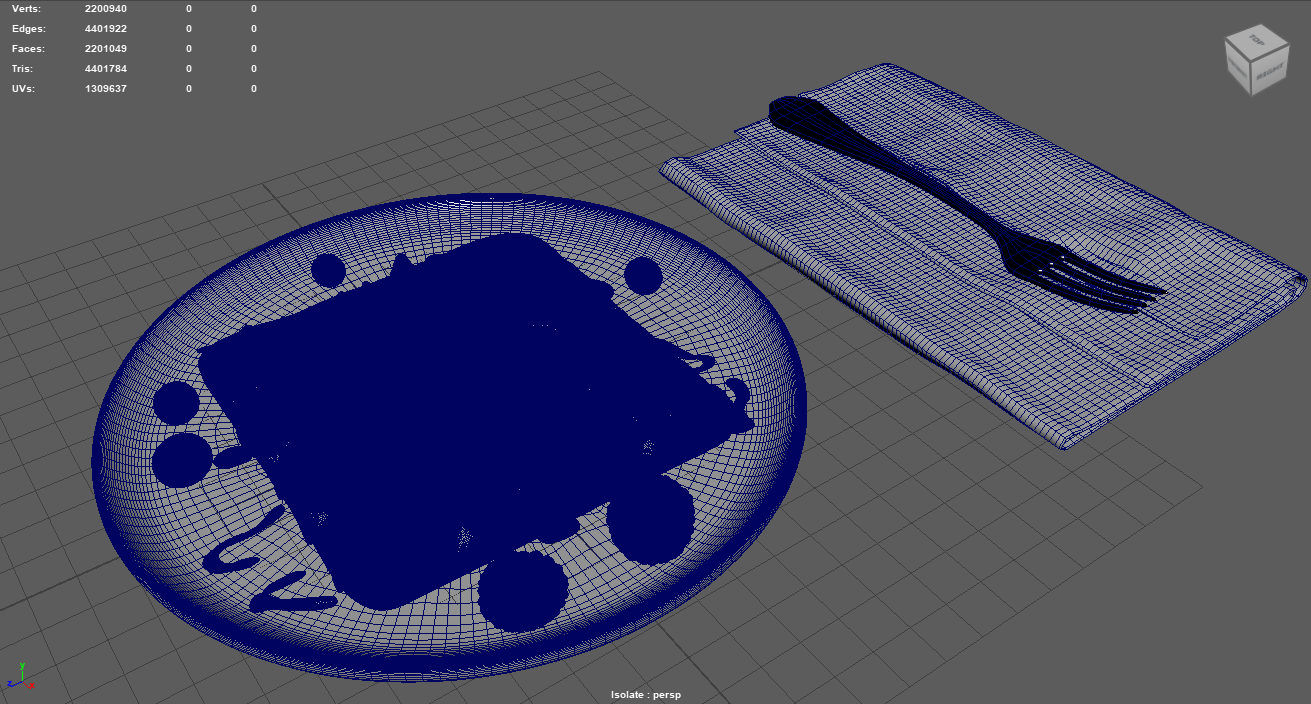Click the edge count value 4401922
The height and width of the screenshot is (704, 1311).
pyautogui.click(x=106, y=29)
